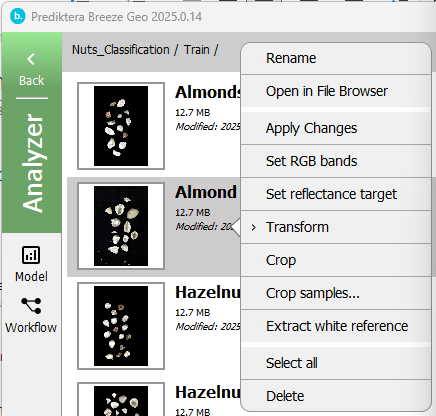Viewport: 436px width, 416px height.
Task: Open the Workflow branching icon
Action: pos(31,306)
